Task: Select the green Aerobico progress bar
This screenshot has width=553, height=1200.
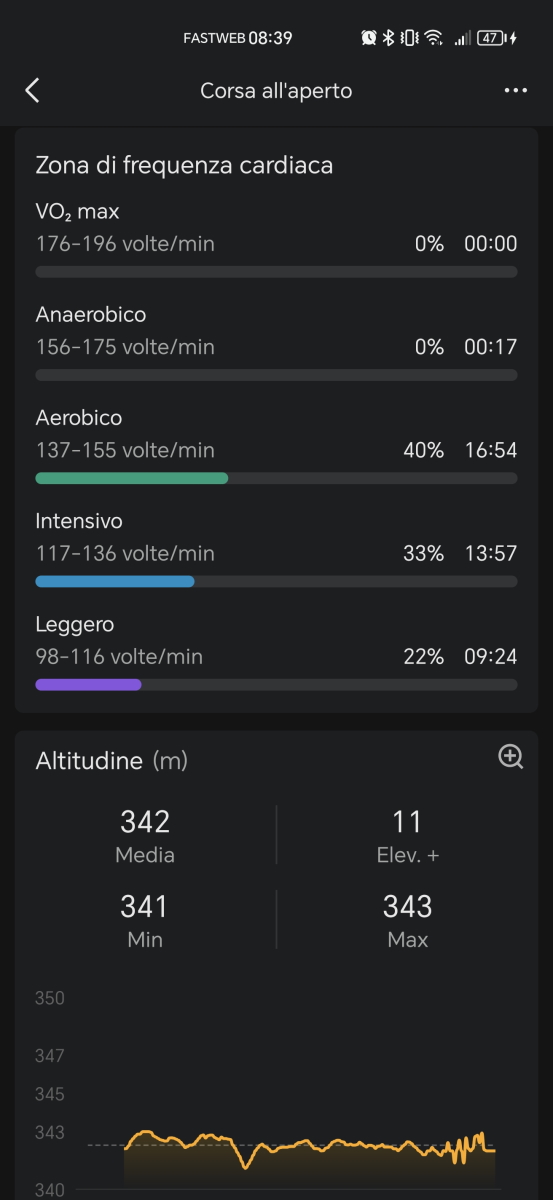Action: click(132, 478)
